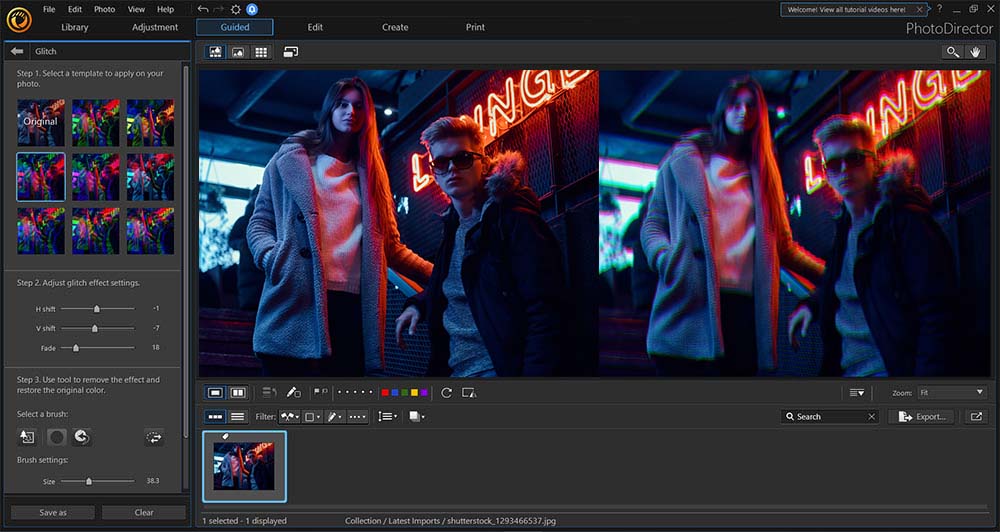Select the round brush tool
This screenshot has width=1000, height=532.
click(57, 437)
